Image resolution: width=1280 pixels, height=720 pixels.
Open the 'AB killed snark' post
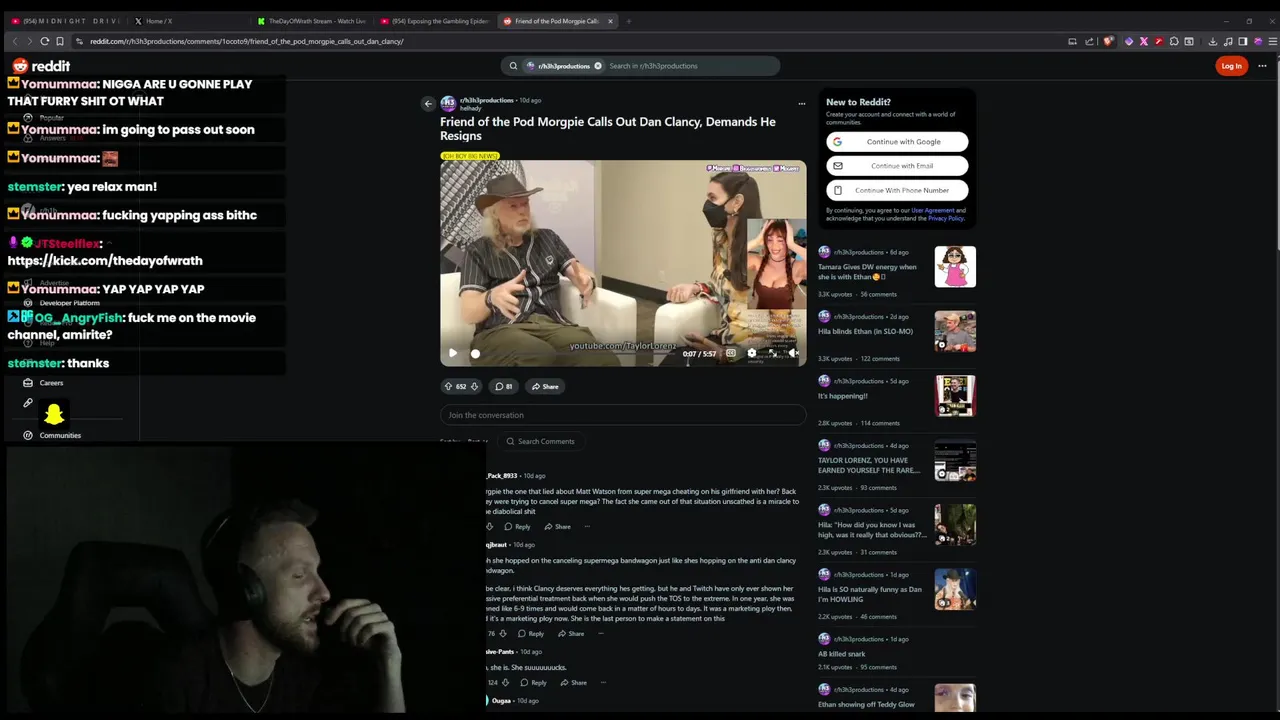(842, 654)
